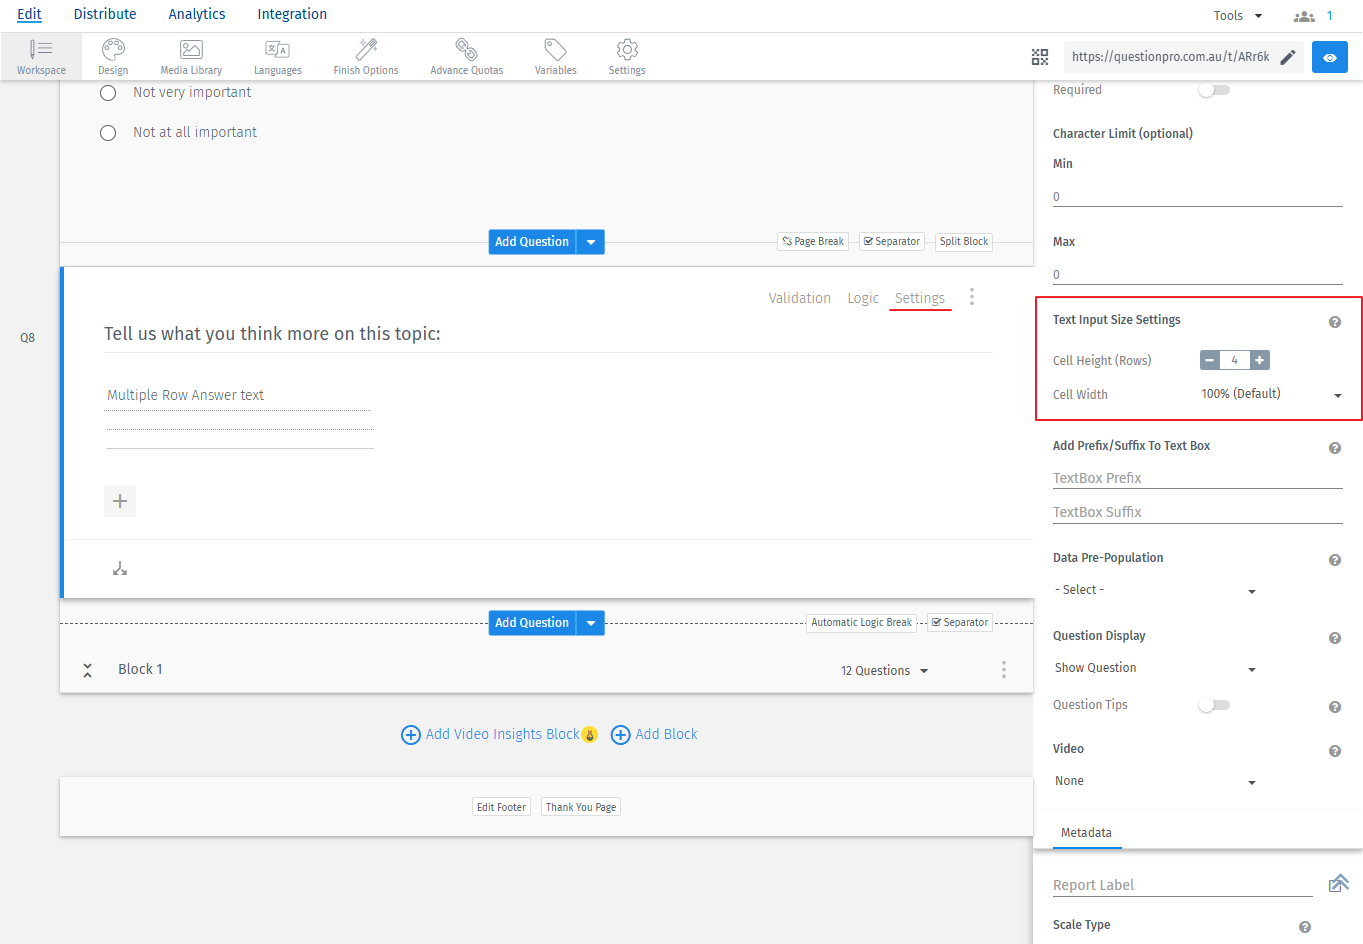Click the Add Block link
This screenshot has height=944, width=1363.
[655, 734]
